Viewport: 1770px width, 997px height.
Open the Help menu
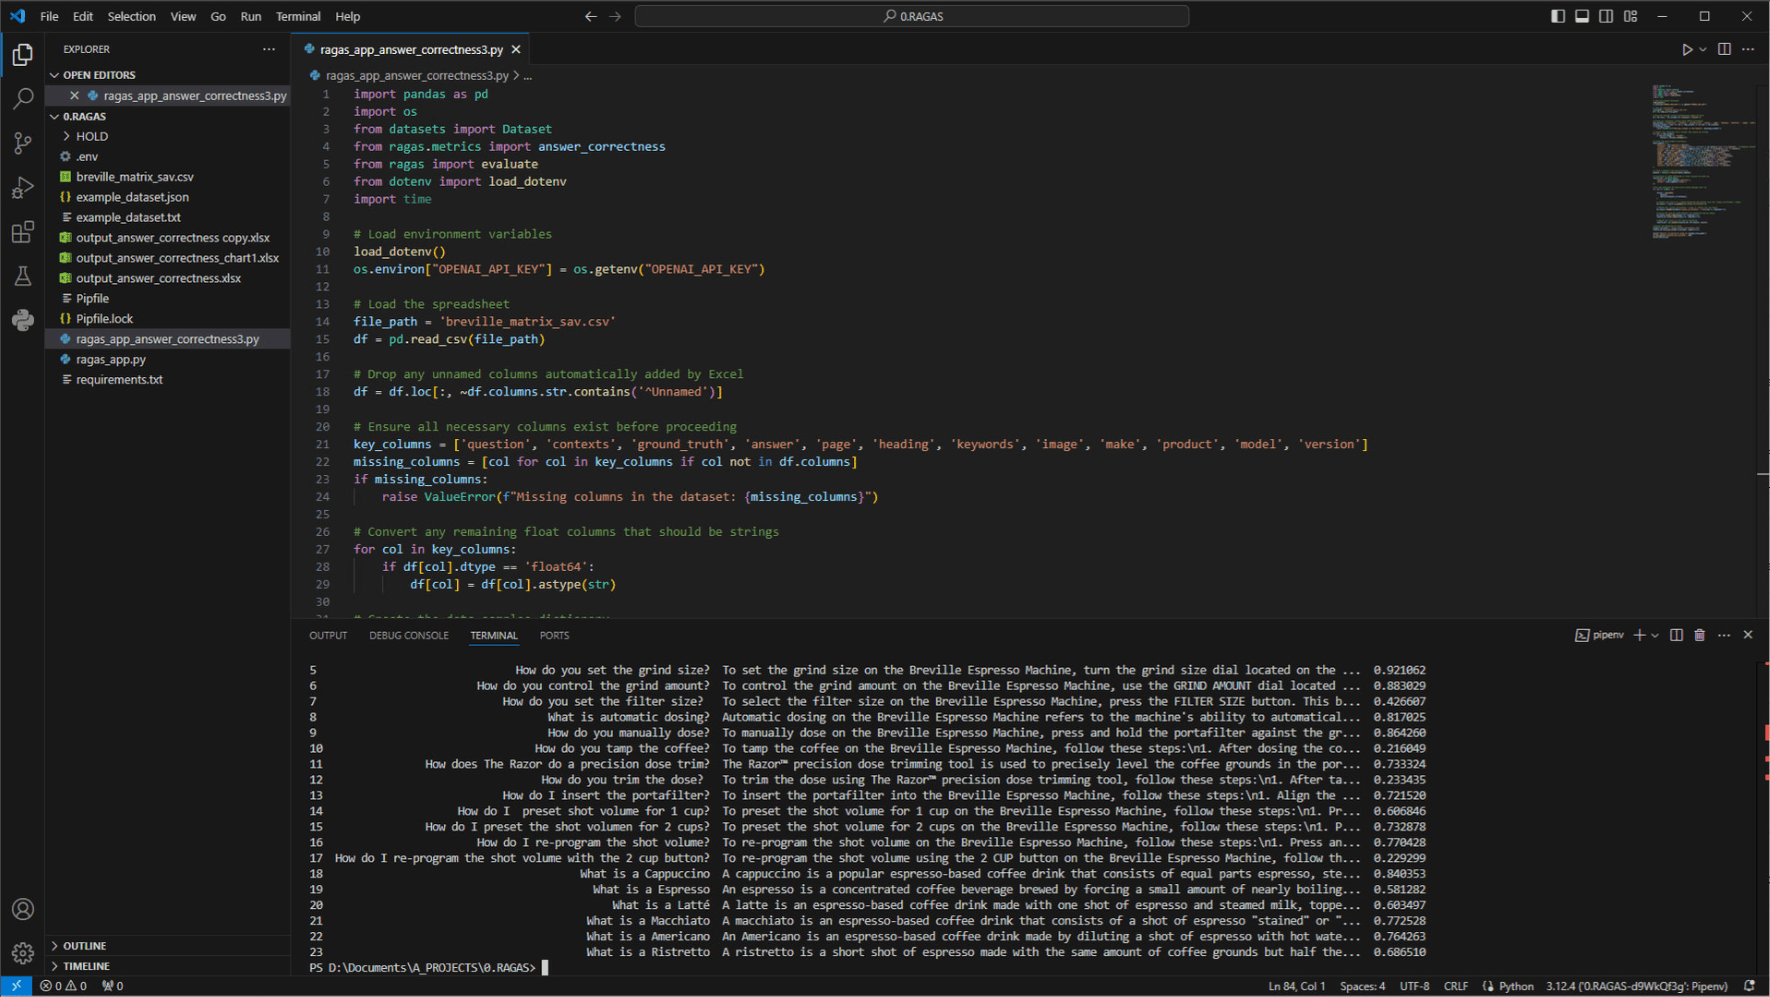(x=348, y=16)
